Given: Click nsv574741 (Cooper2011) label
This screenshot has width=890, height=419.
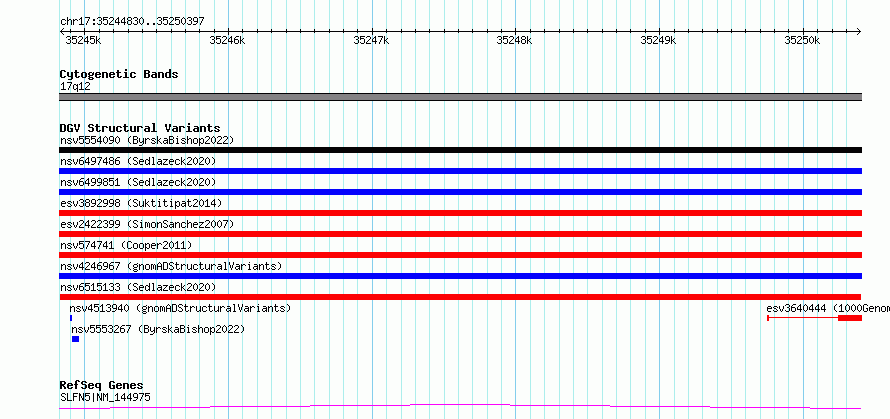Looking at the screenshot, I should 126,245.
